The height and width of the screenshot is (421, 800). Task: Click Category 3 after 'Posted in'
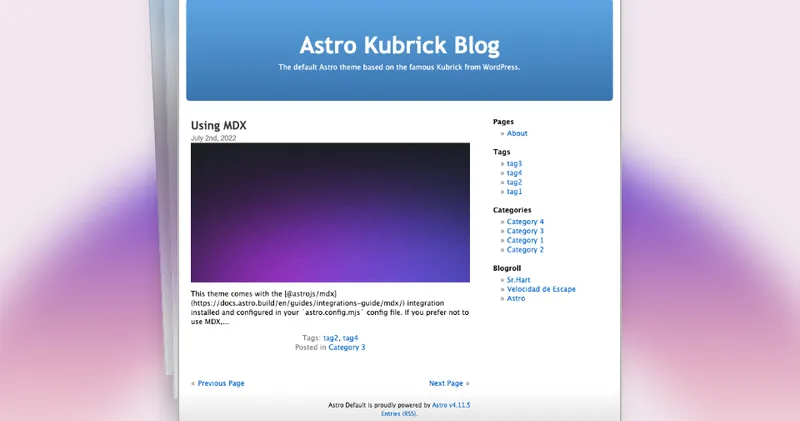(x=346, y=347)
